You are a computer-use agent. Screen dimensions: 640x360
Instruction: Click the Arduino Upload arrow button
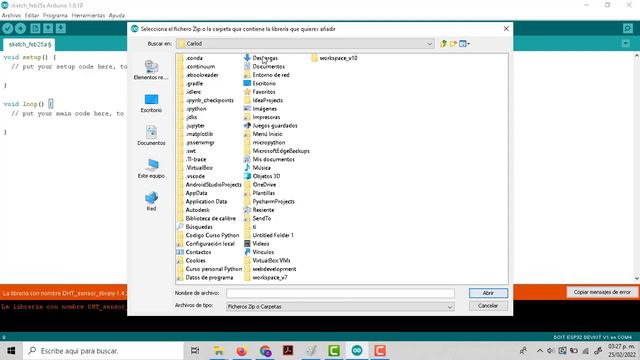pyautogui.click(x=20, y=28)
